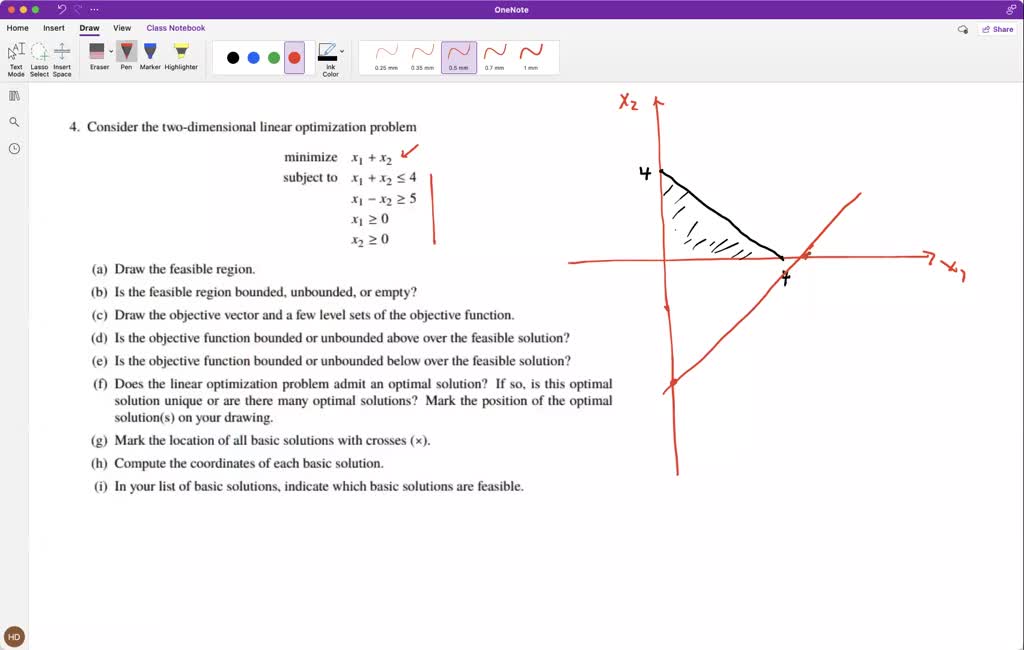Screen dimensions: 1024x650
Task: Open the account icon in the title bar's top-right corner
Action: click(x=1011, y=9)
